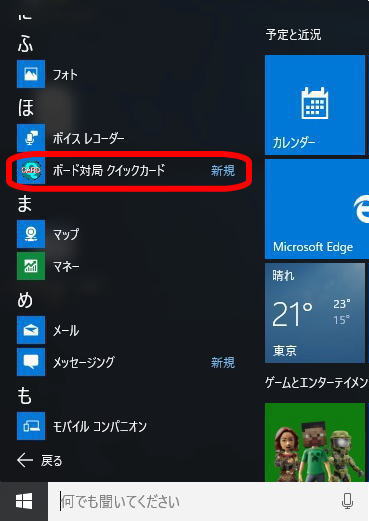
Task: Click the 何でも聞いてください search box
Action: pyautogui.click(x=208, y=501)
